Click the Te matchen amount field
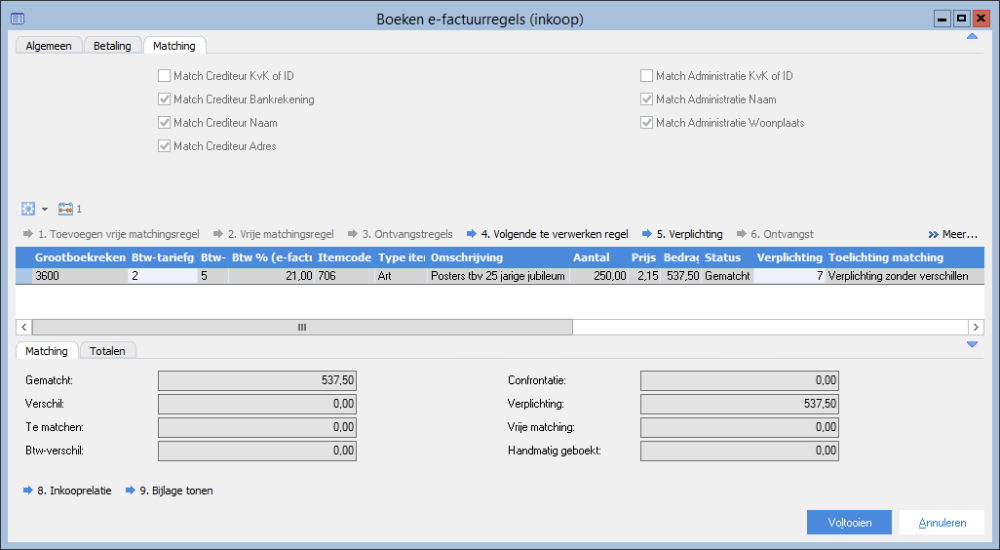1000x550 pixels. (257, 427)
